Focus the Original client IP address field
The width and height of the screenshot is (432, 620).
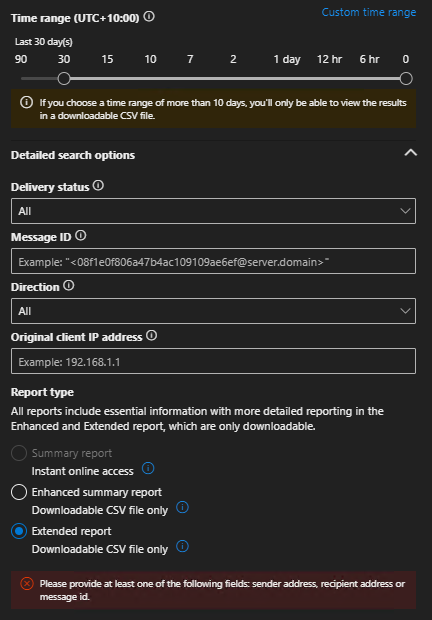(x=213, y=361)
